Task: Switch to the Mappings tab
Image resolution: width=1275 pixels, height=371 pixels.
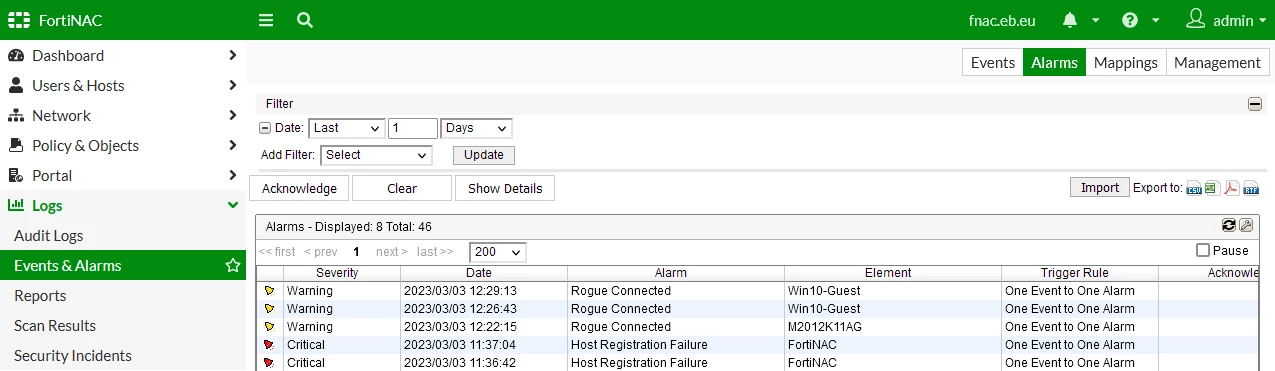Action: click(x=1126, y=62)
